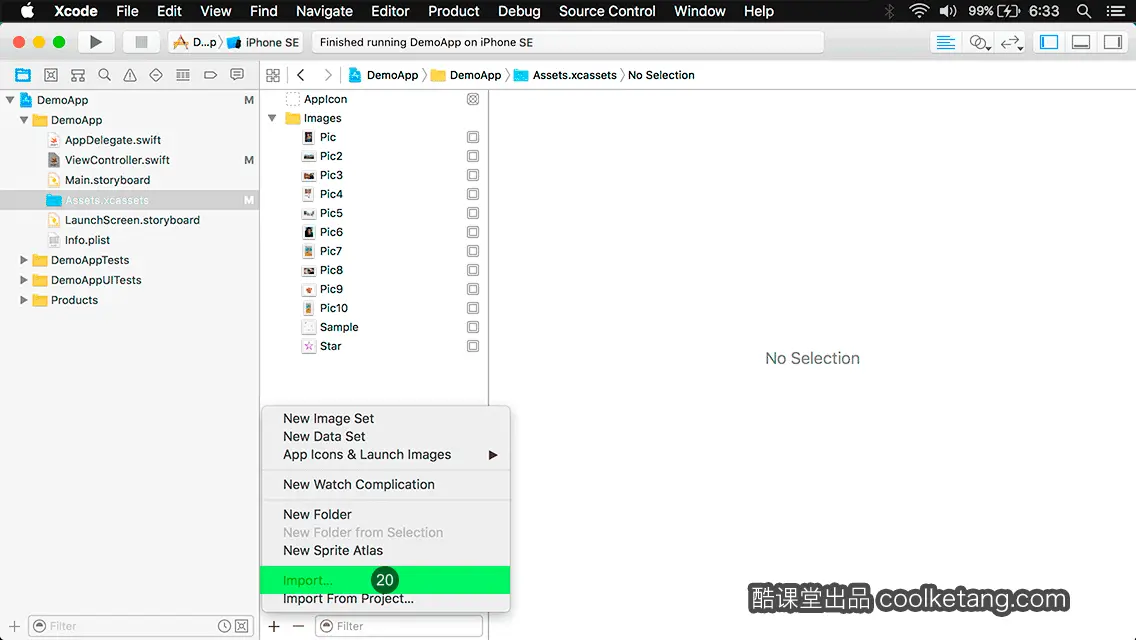Expand the DemoAppTests folder
This screenshot has width=1136, height=640.
[x=24, y=260]
